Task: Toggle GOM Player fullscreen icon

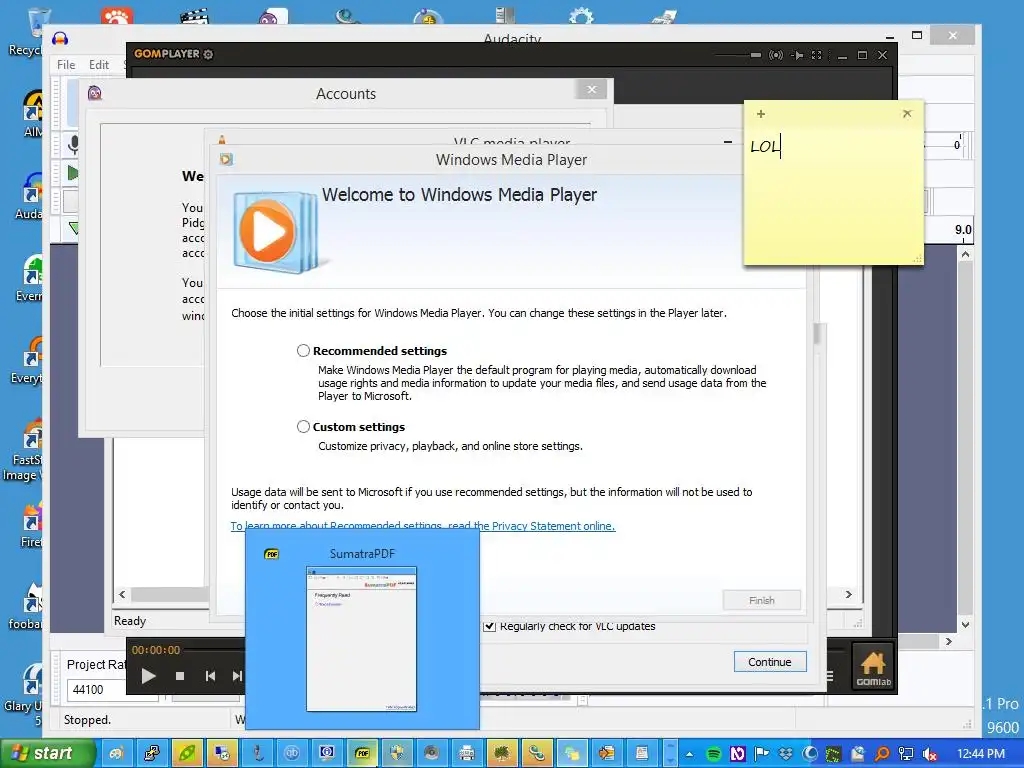Action: click(x=816, y=56)
